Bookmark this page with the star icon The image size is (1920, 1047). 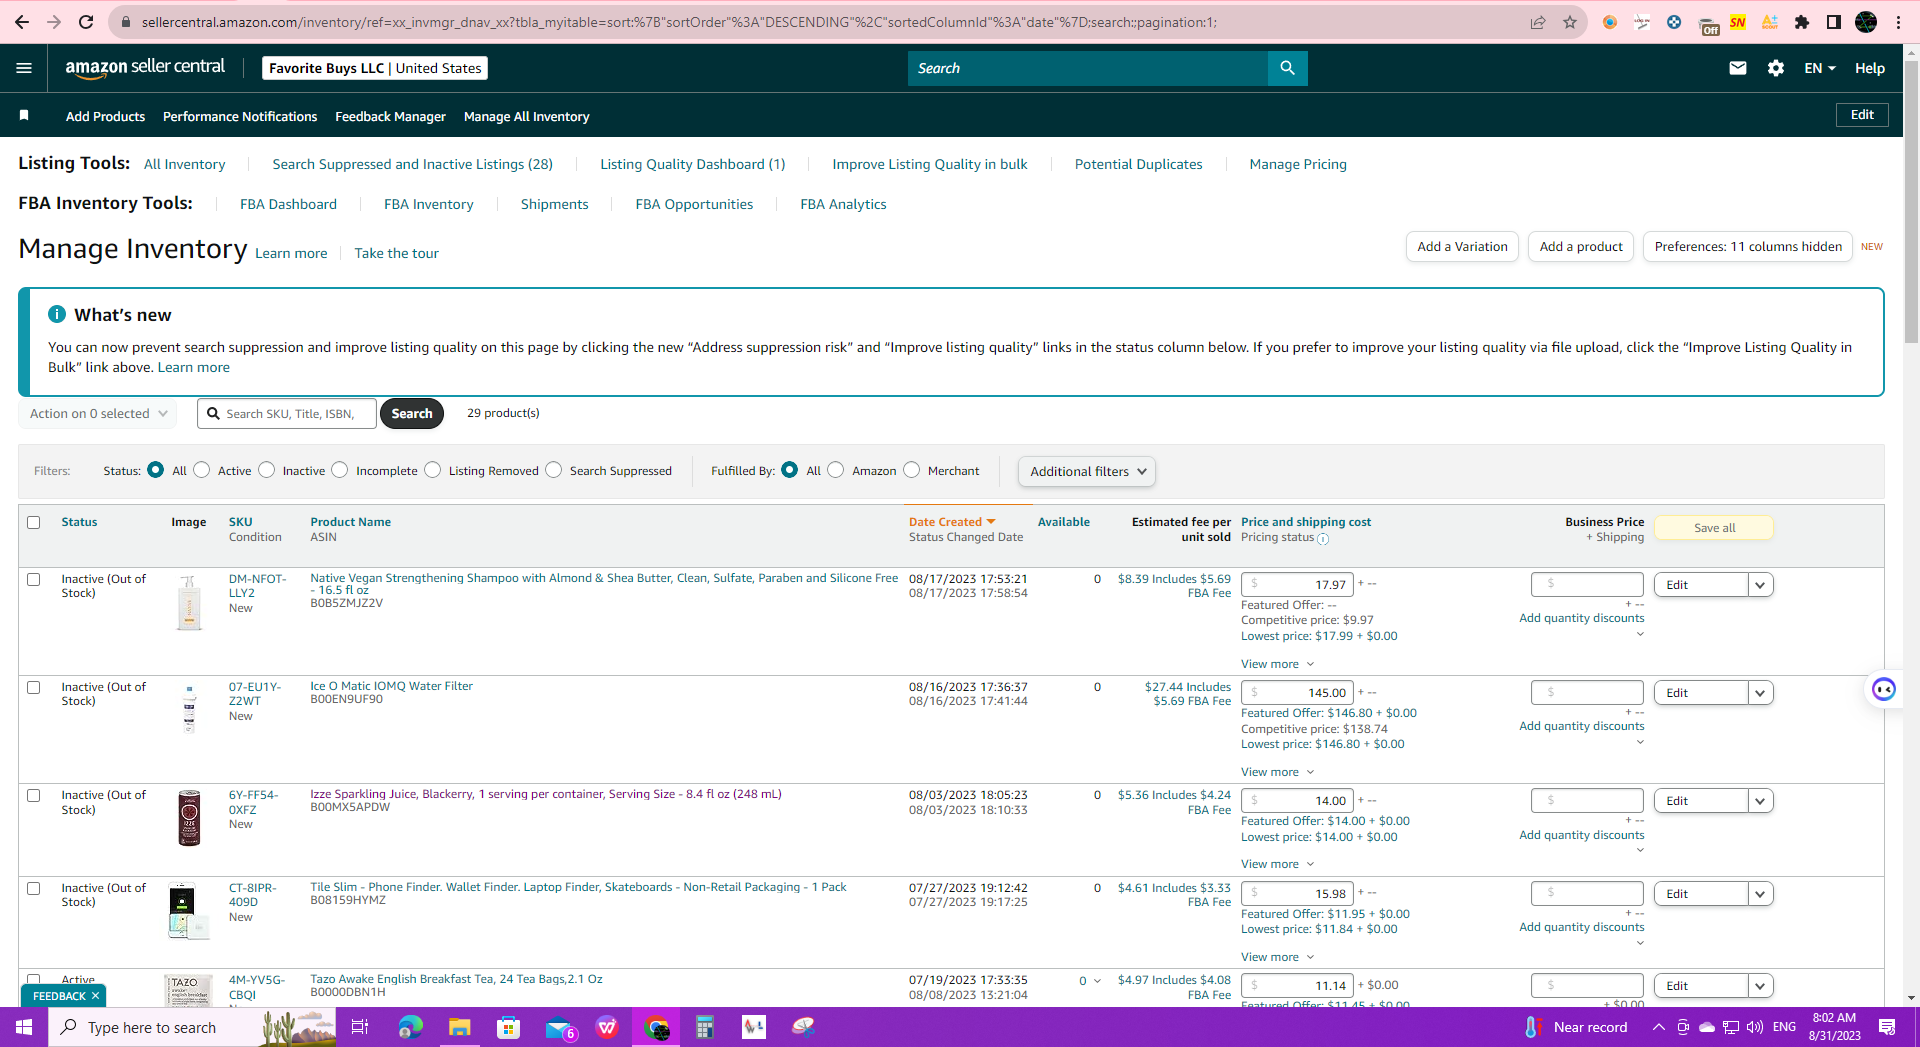[x=1570, y=22]
